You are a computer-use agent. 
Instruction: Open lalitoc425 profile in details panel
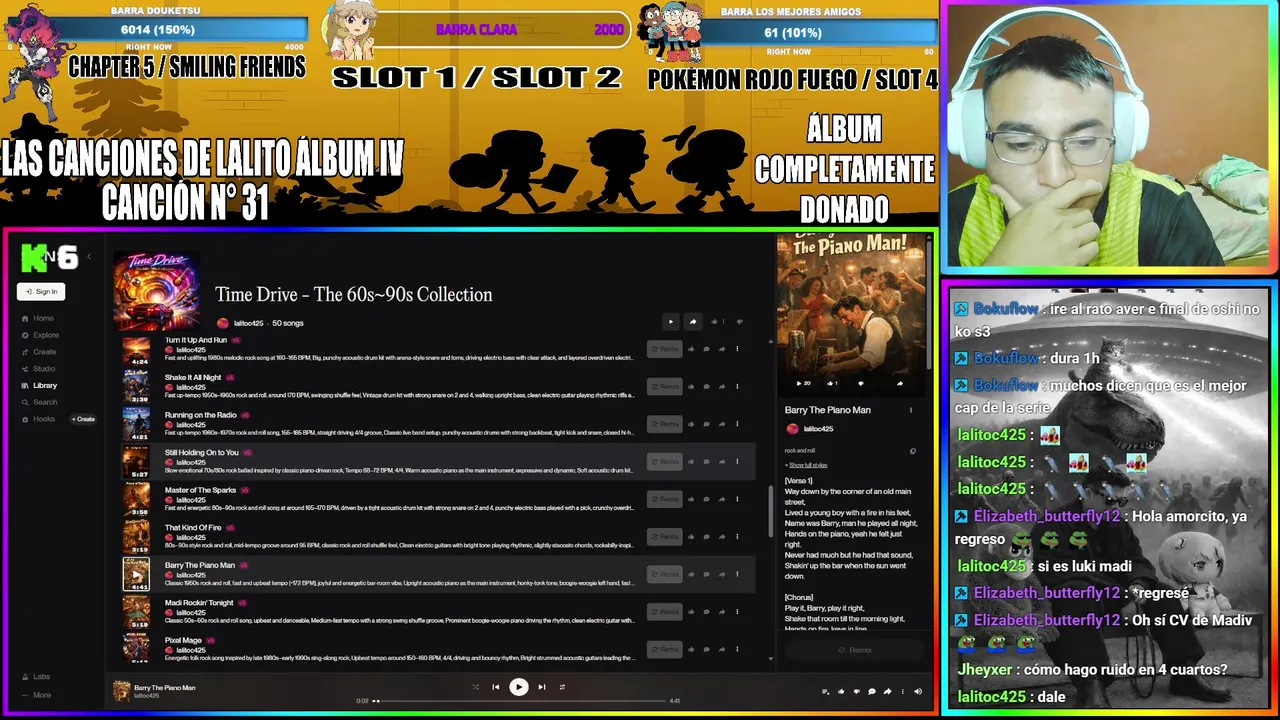(x=809, y=429)
